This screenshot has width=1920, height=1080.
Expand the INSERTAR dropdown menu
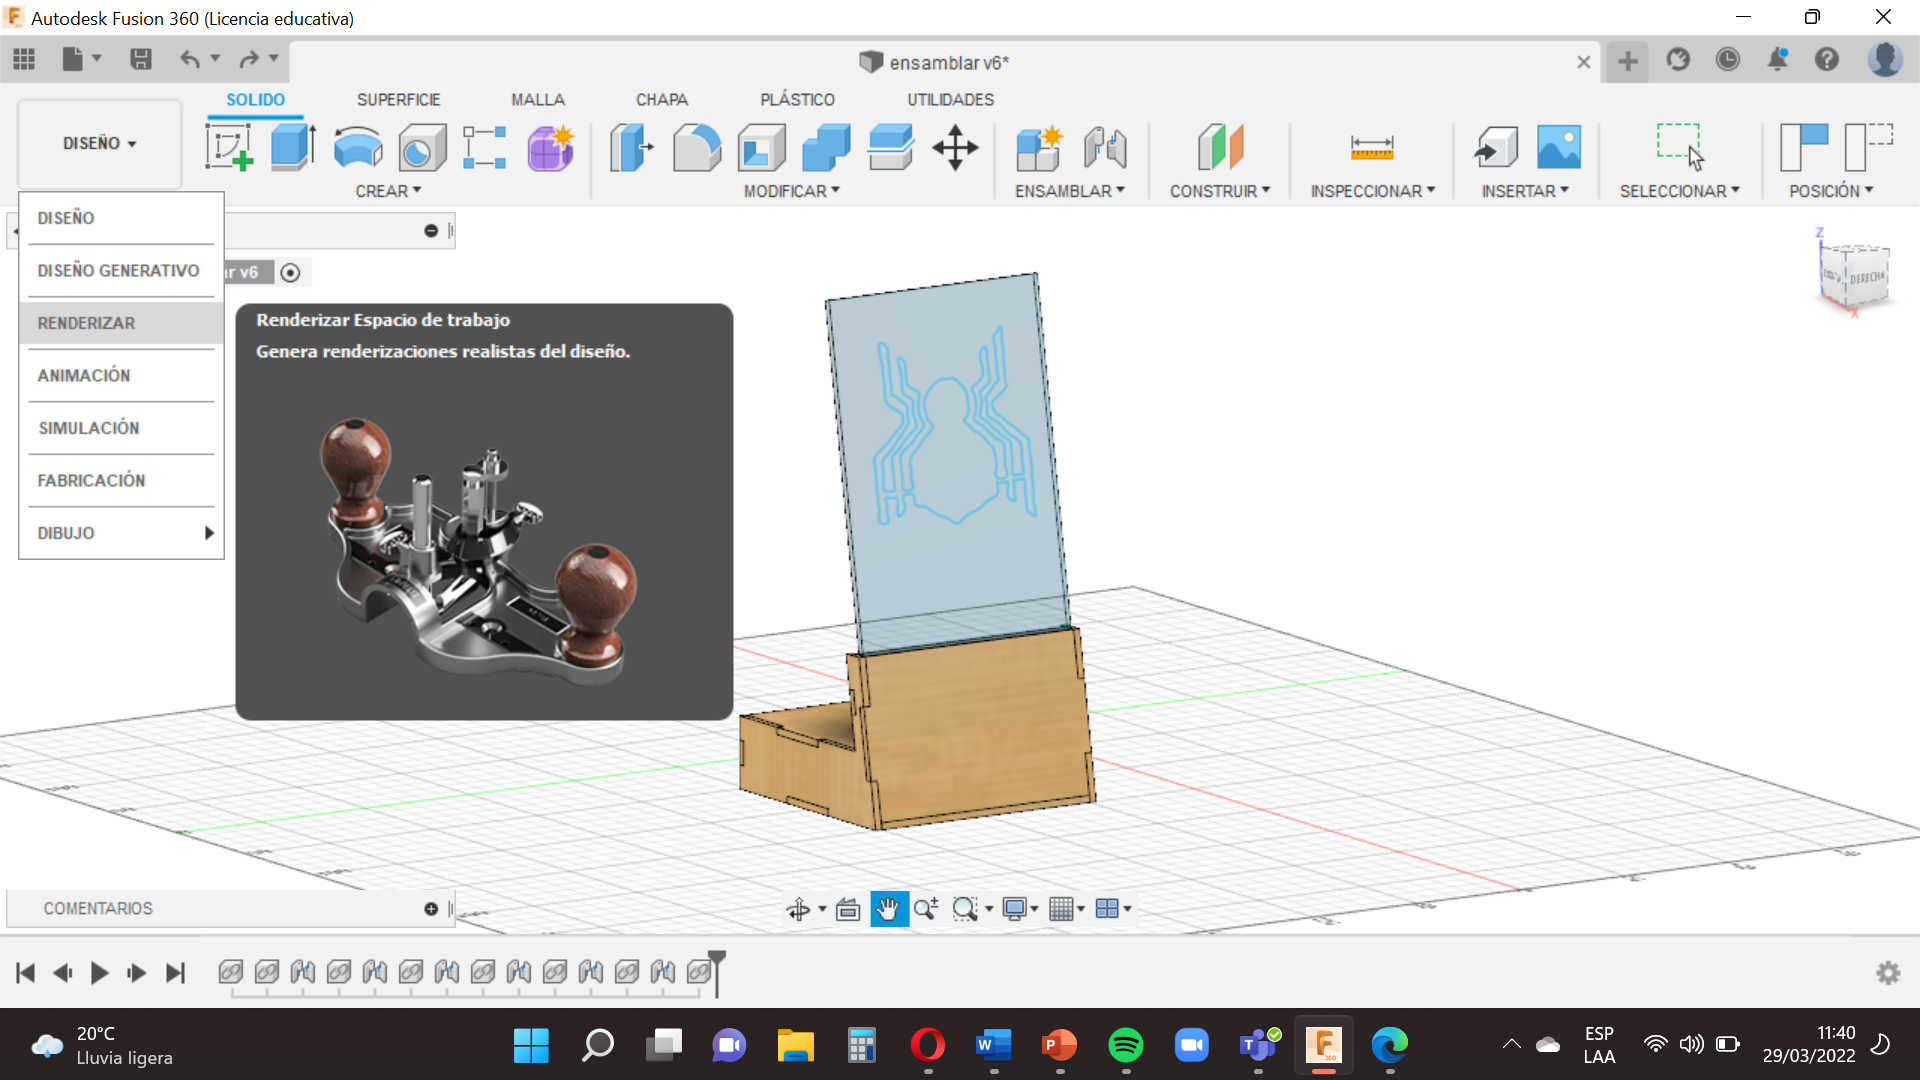point(1525,191)
